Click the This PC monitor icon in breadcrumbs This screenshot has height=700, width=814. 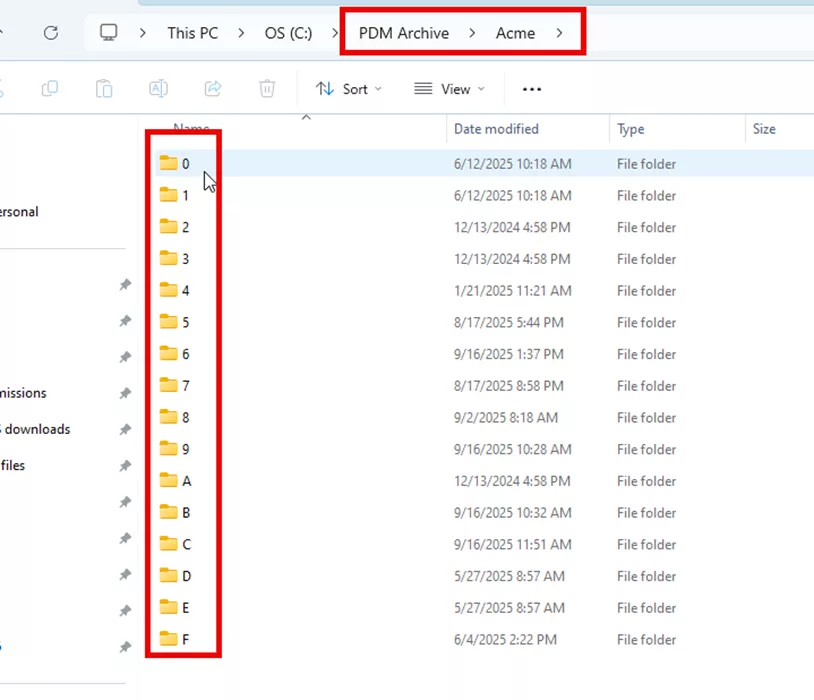(108, 32)
